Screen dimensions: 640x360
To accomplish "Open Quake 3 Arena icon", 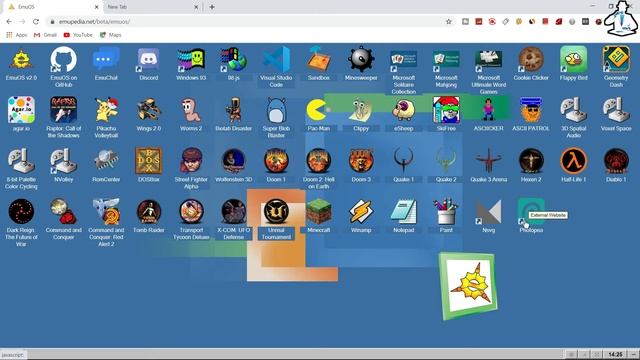I will point(488,161).
